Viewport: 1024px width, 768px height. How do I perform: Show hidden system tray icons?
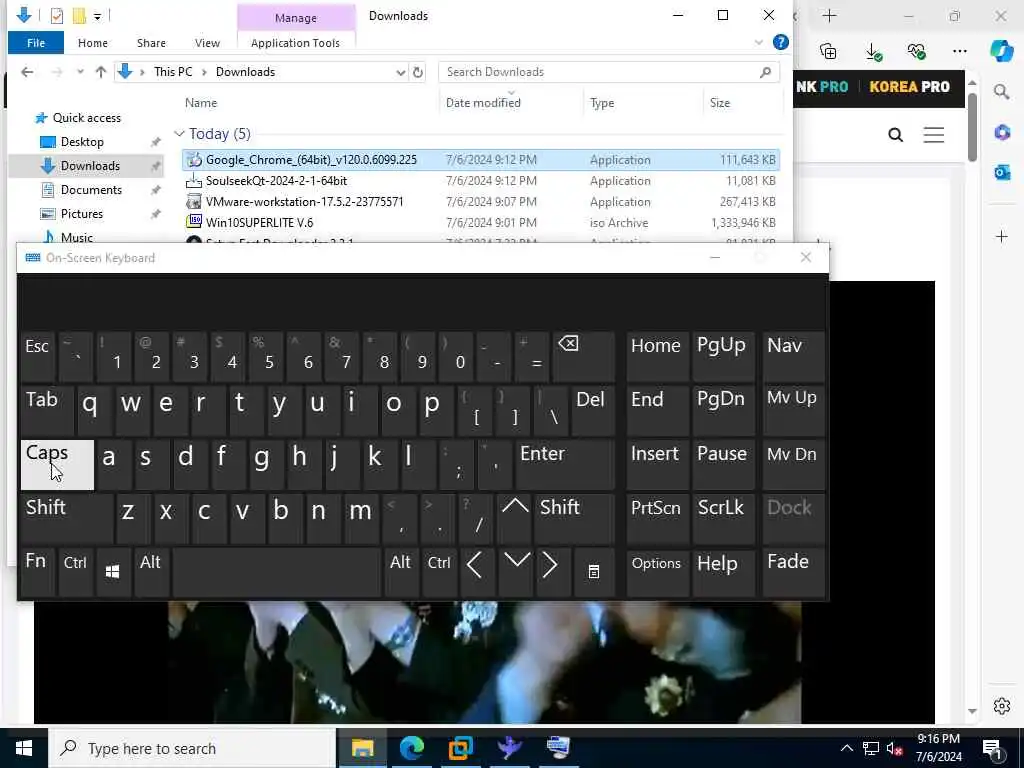pyautogui.click(x=846, y=748)
